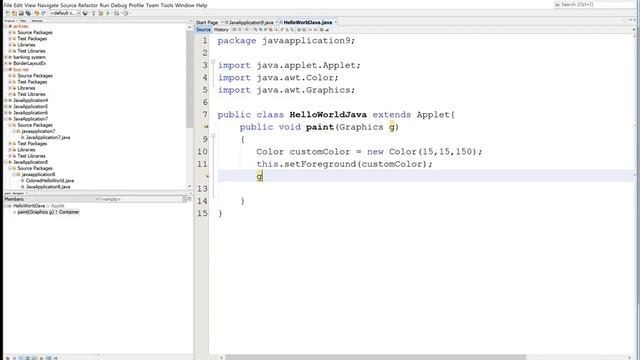
Task: Select the JavaApplication5 project
Action: point(31,107)
